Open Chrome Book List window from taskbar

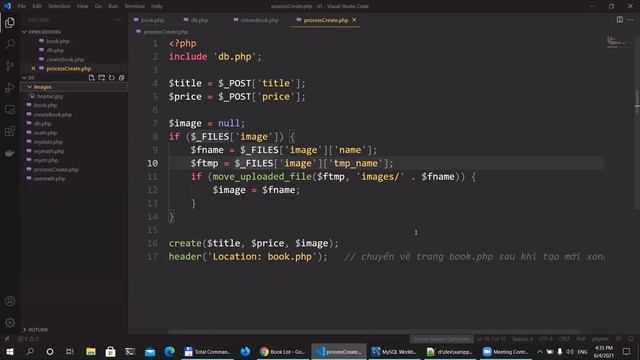point(282,351)
